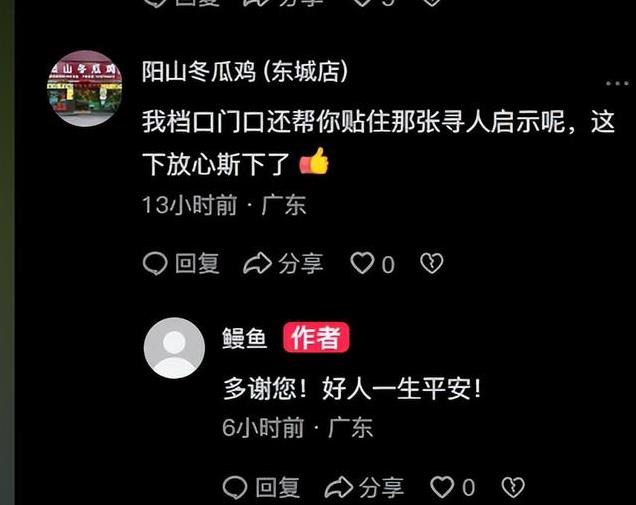Click share arrow icon under 鳗鱼 reply
636x505 pixels.
339,487
